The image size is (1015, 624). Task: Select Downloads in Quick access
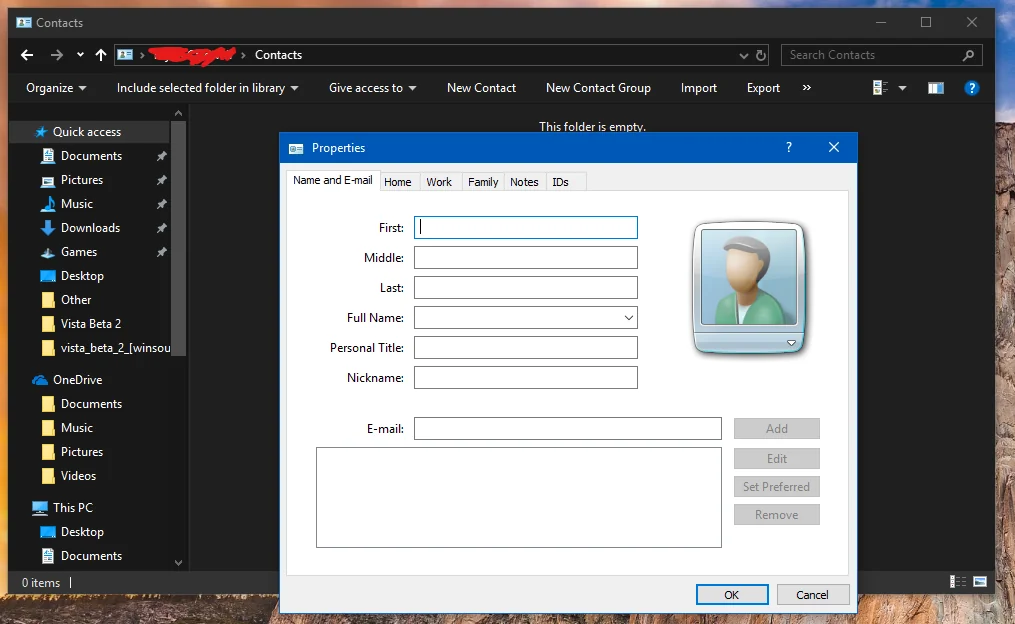(90, 228)
